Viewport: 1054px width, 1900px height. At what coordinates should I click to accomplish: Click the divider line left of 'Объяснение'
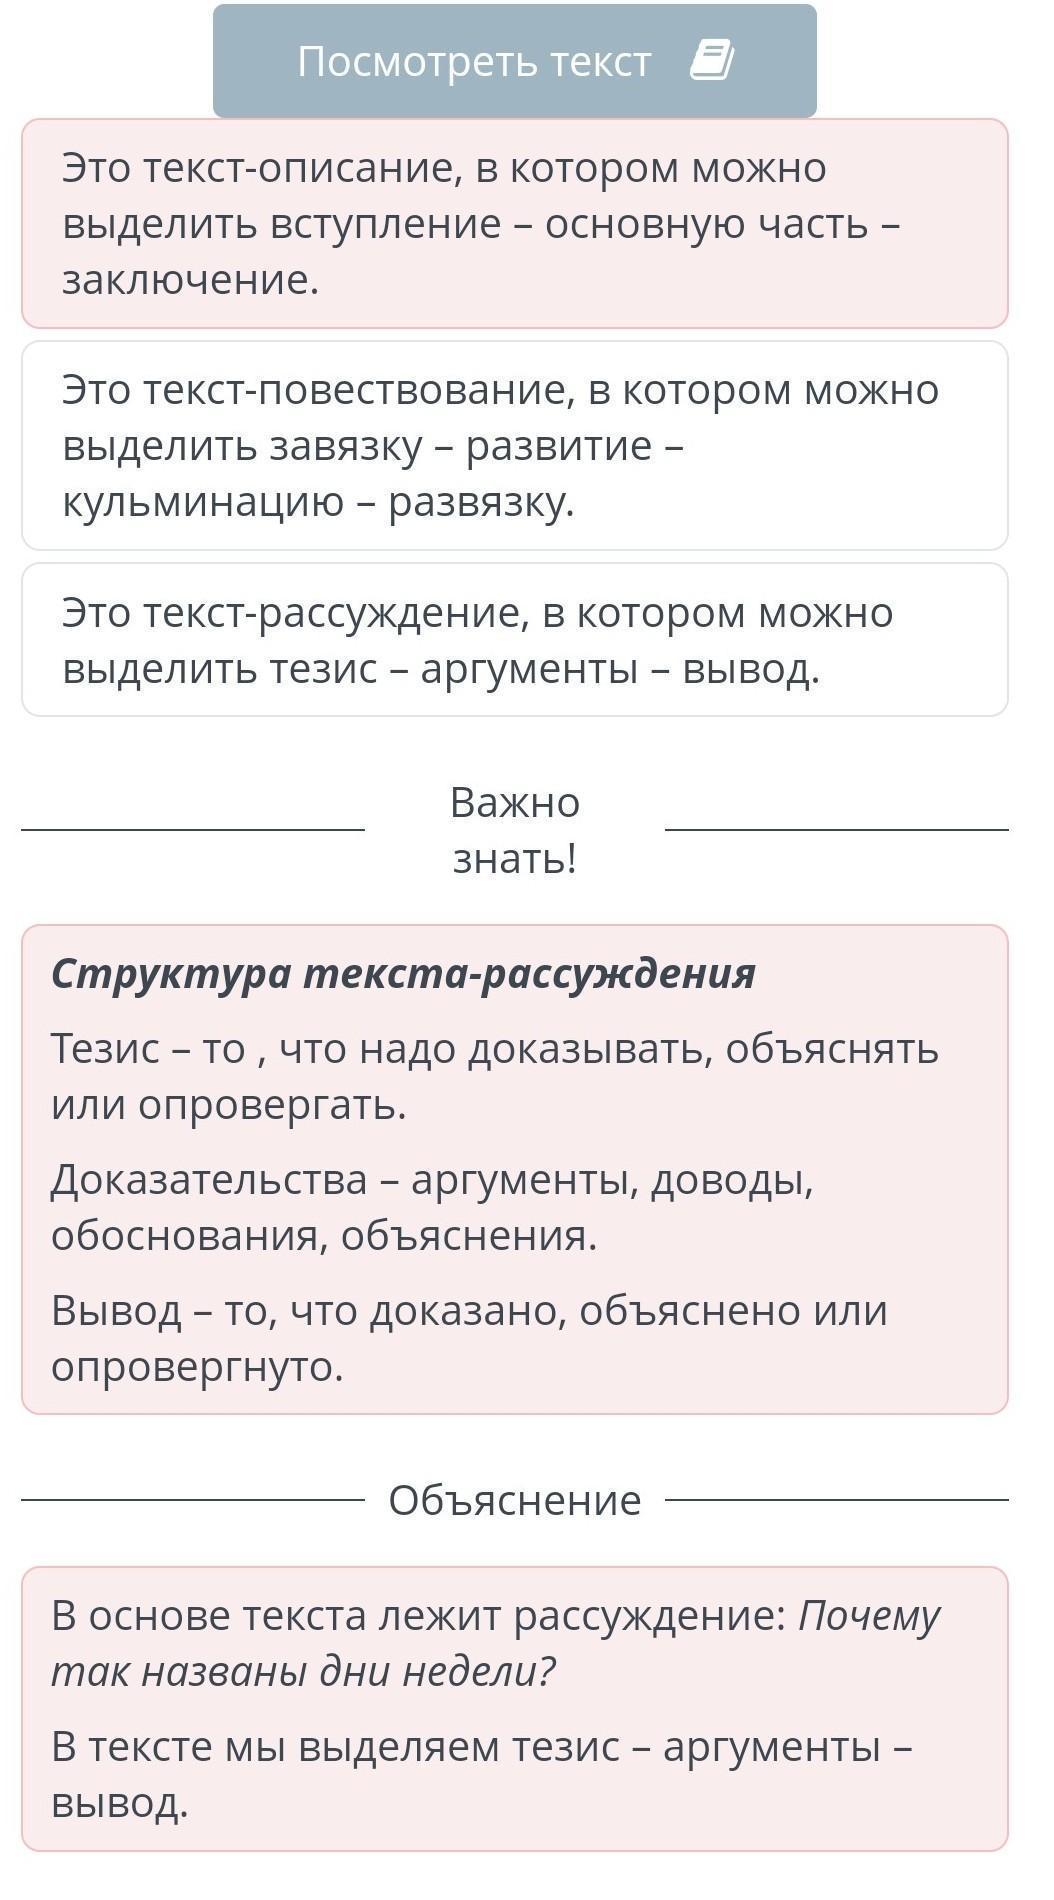tap(192, 1500)
